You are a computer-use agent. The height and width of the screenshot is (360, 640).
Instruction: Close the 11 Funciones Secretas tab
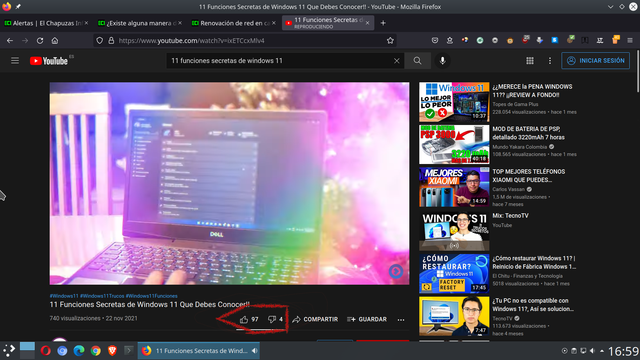[x=367, y=23]
